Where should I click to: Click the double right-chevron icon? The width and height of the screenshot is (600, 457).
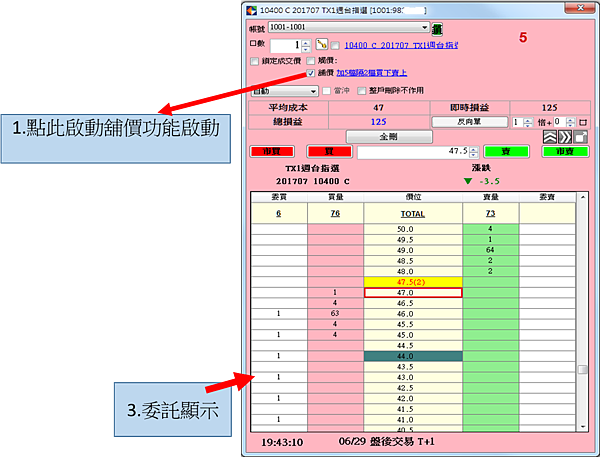click(565, 137)
